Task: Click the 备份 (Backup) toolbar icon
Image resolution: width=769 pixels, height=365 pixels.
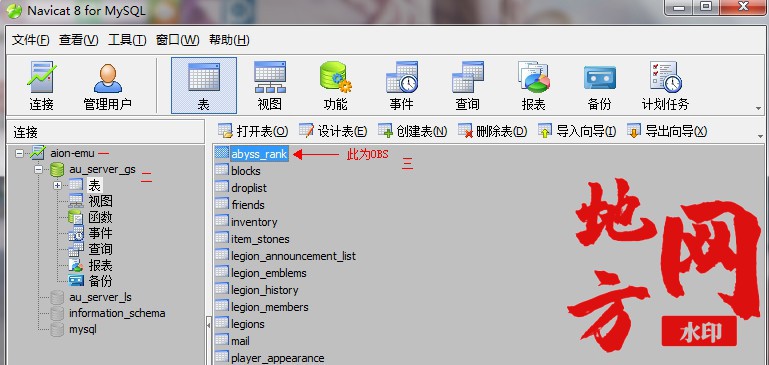Action: [599, 85]
